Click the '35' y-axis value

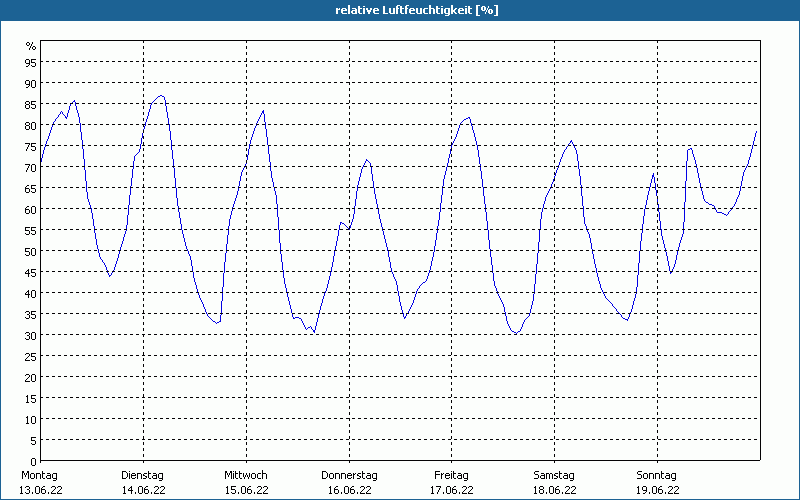pos(31,315)
